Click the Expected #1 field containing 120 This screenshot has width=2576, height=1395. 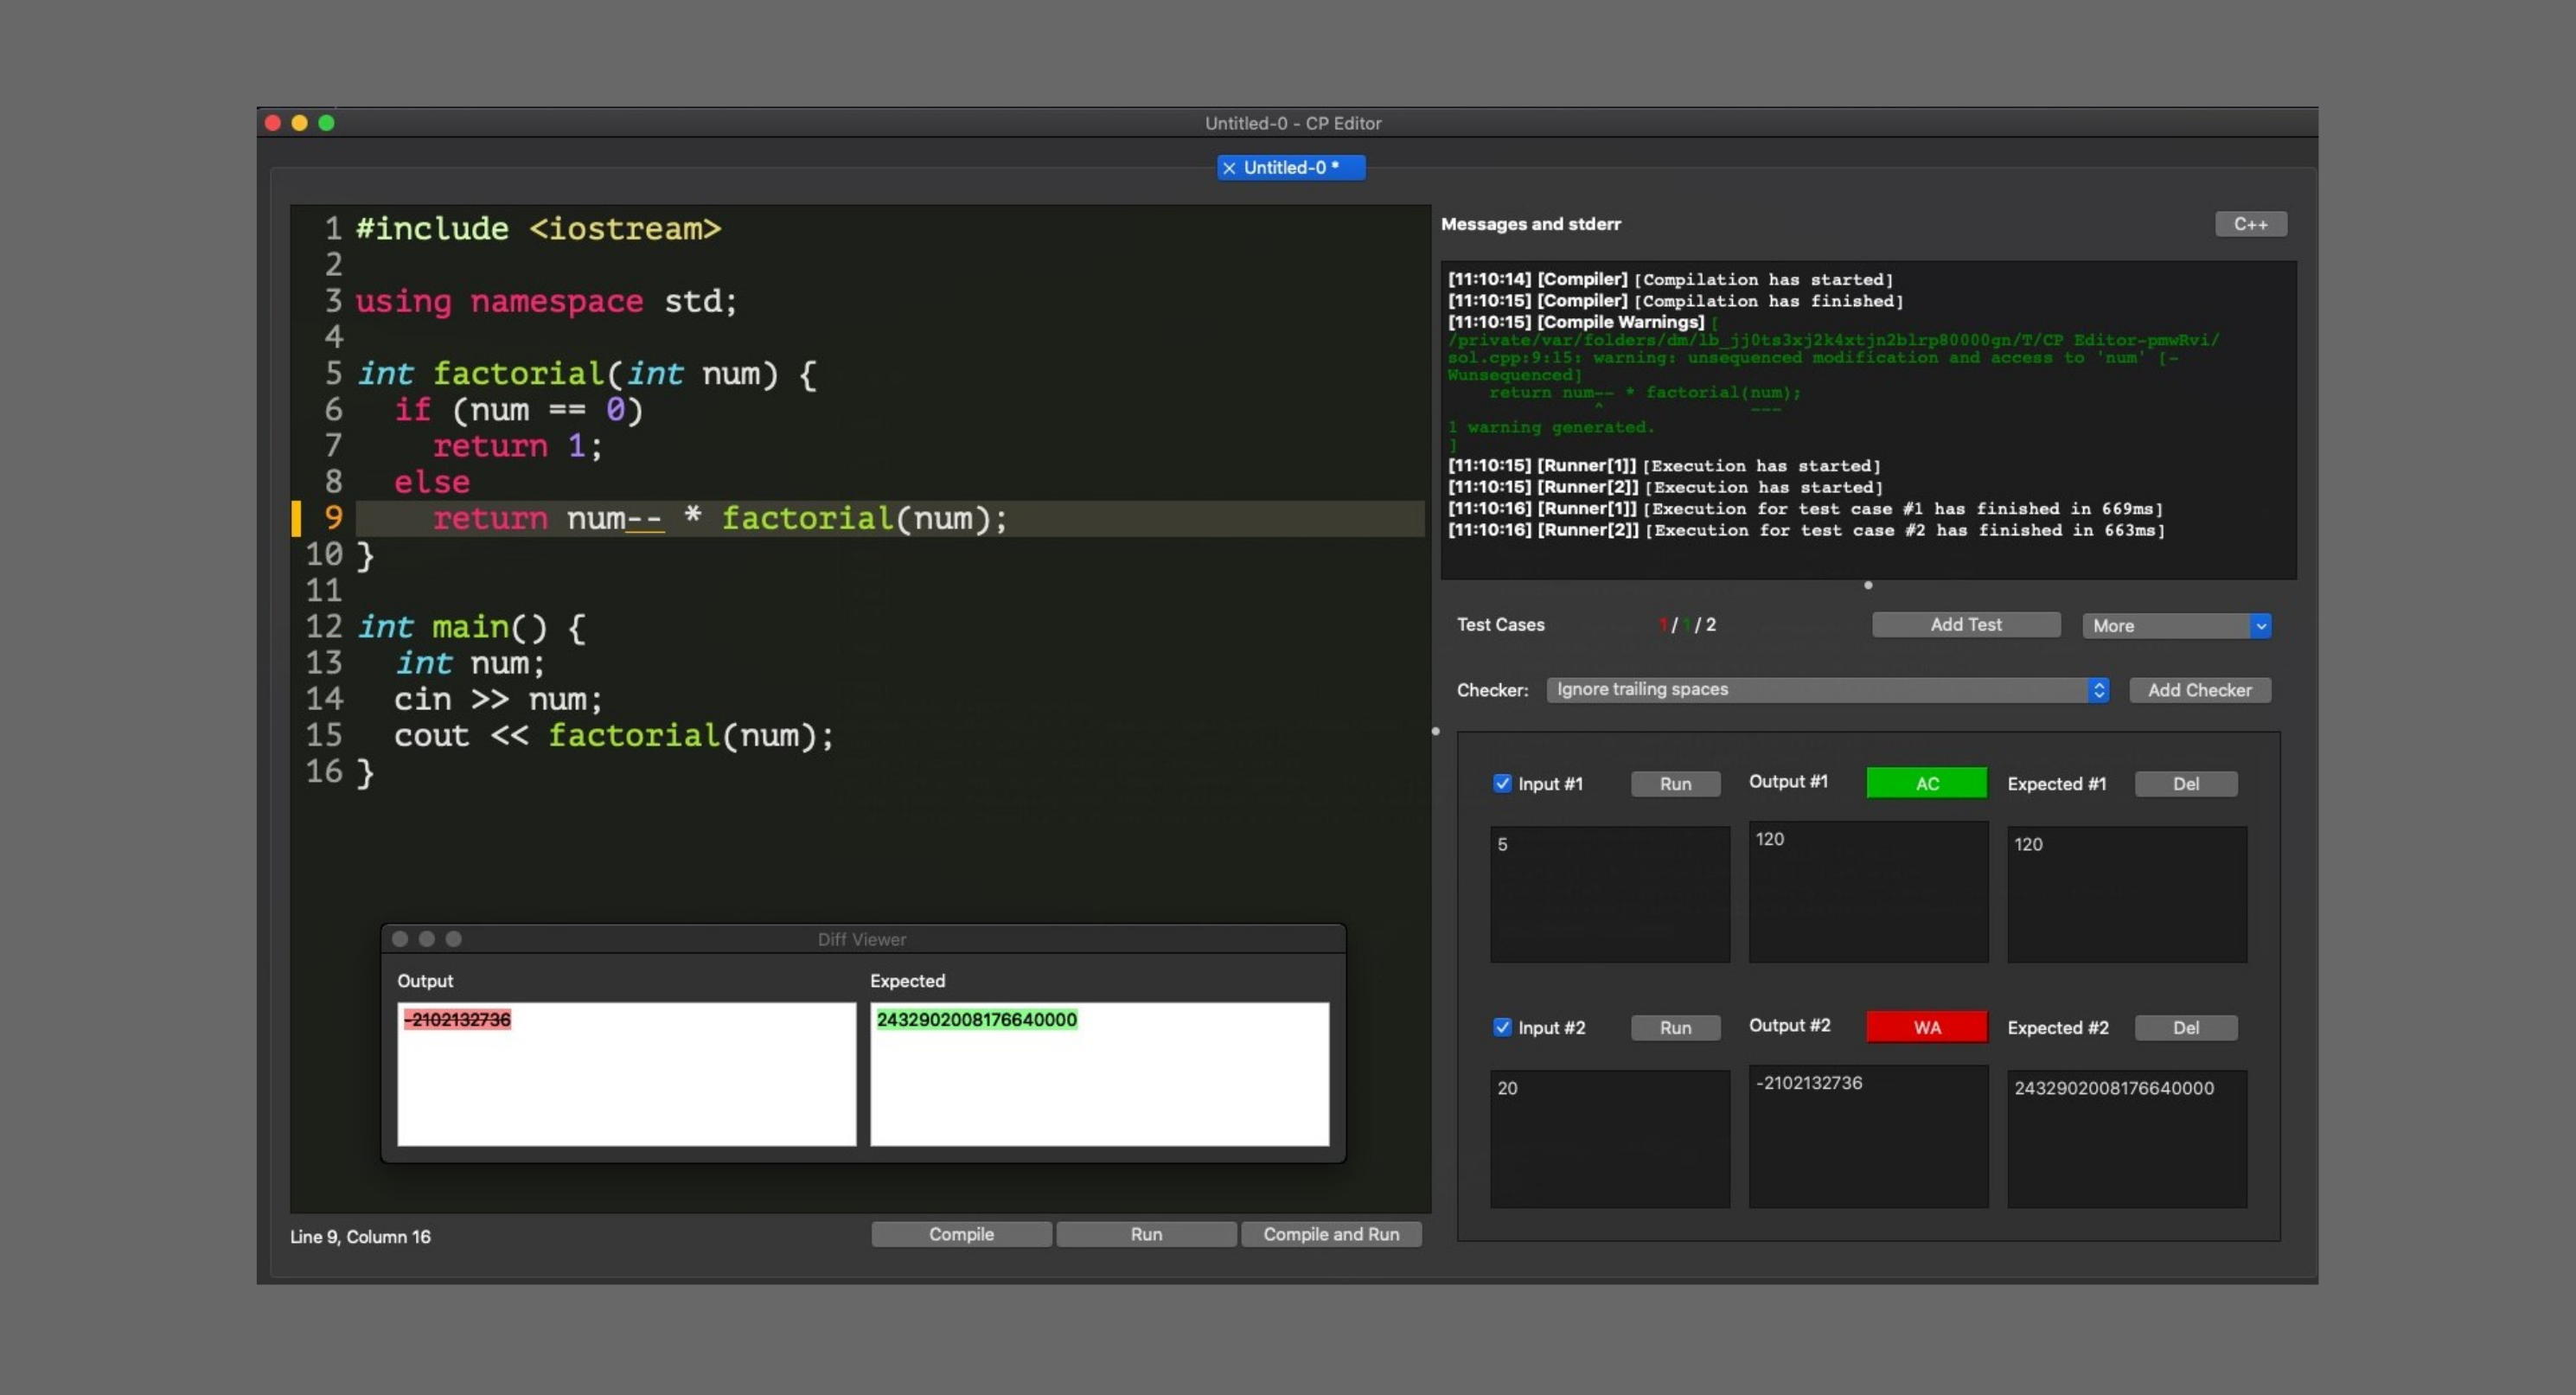2126,894
